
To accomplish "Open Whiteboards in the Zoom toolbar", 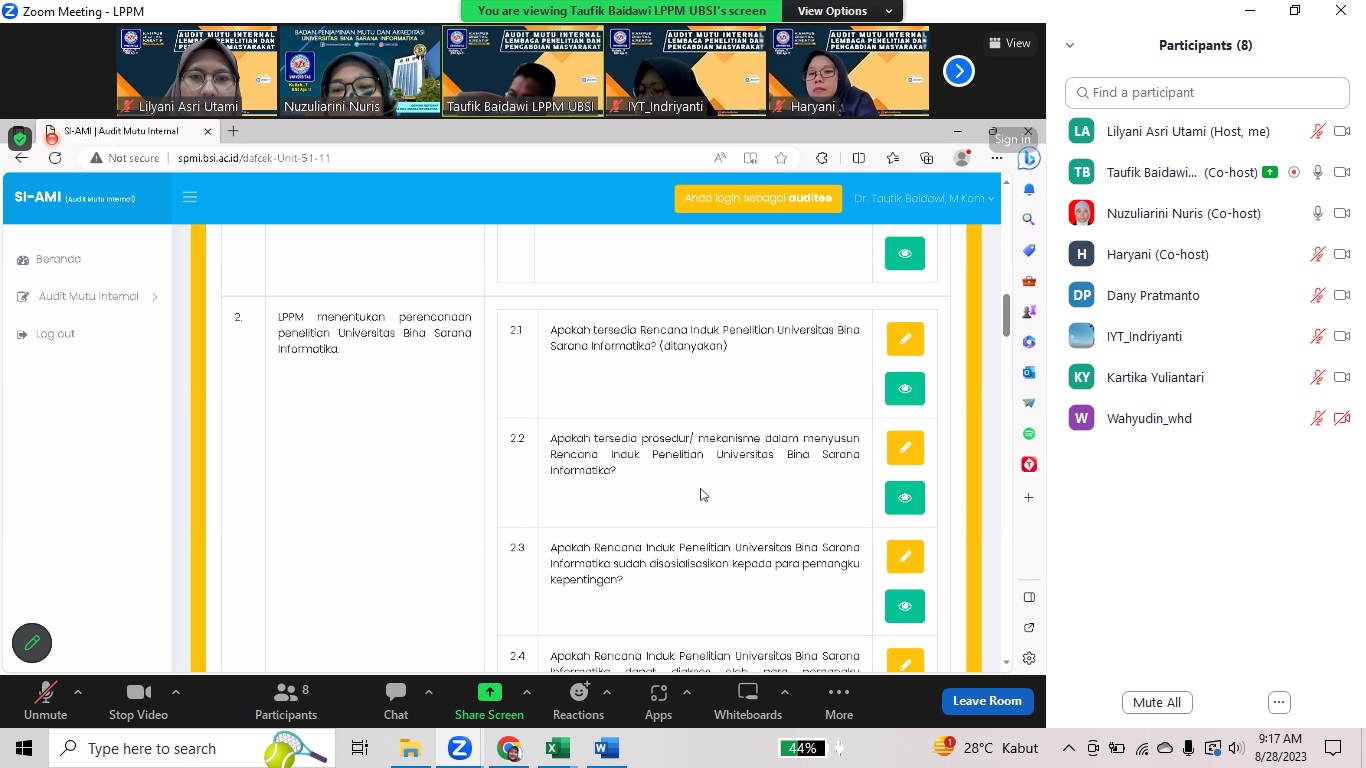I will tap(748, 701).
